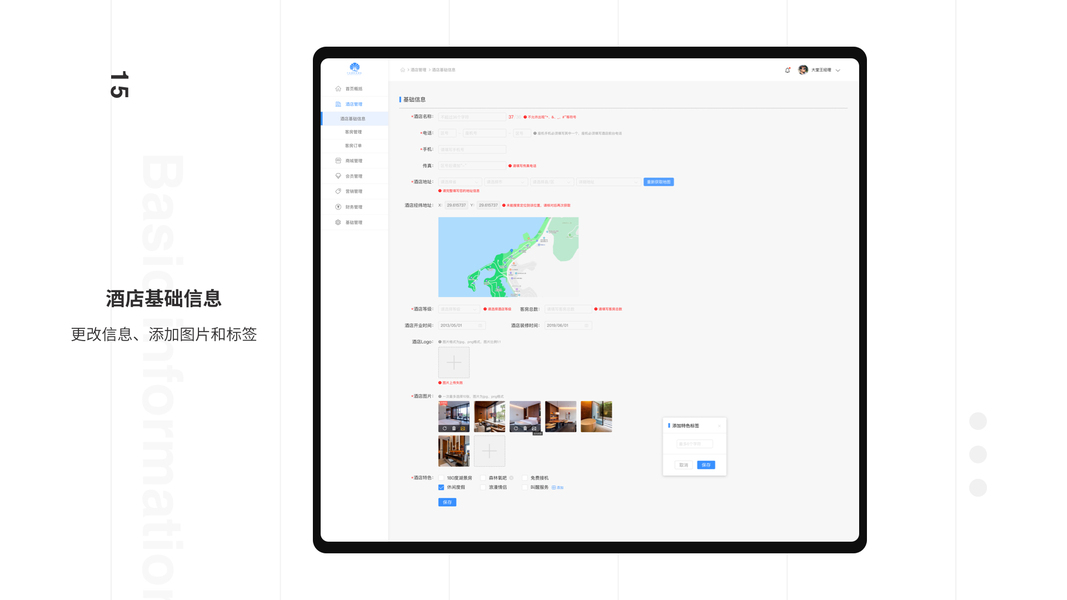This screenshot has width=1067, height=600.
Task: Click the gear icon beside 基础管理
Action: (x=338, y=222)
